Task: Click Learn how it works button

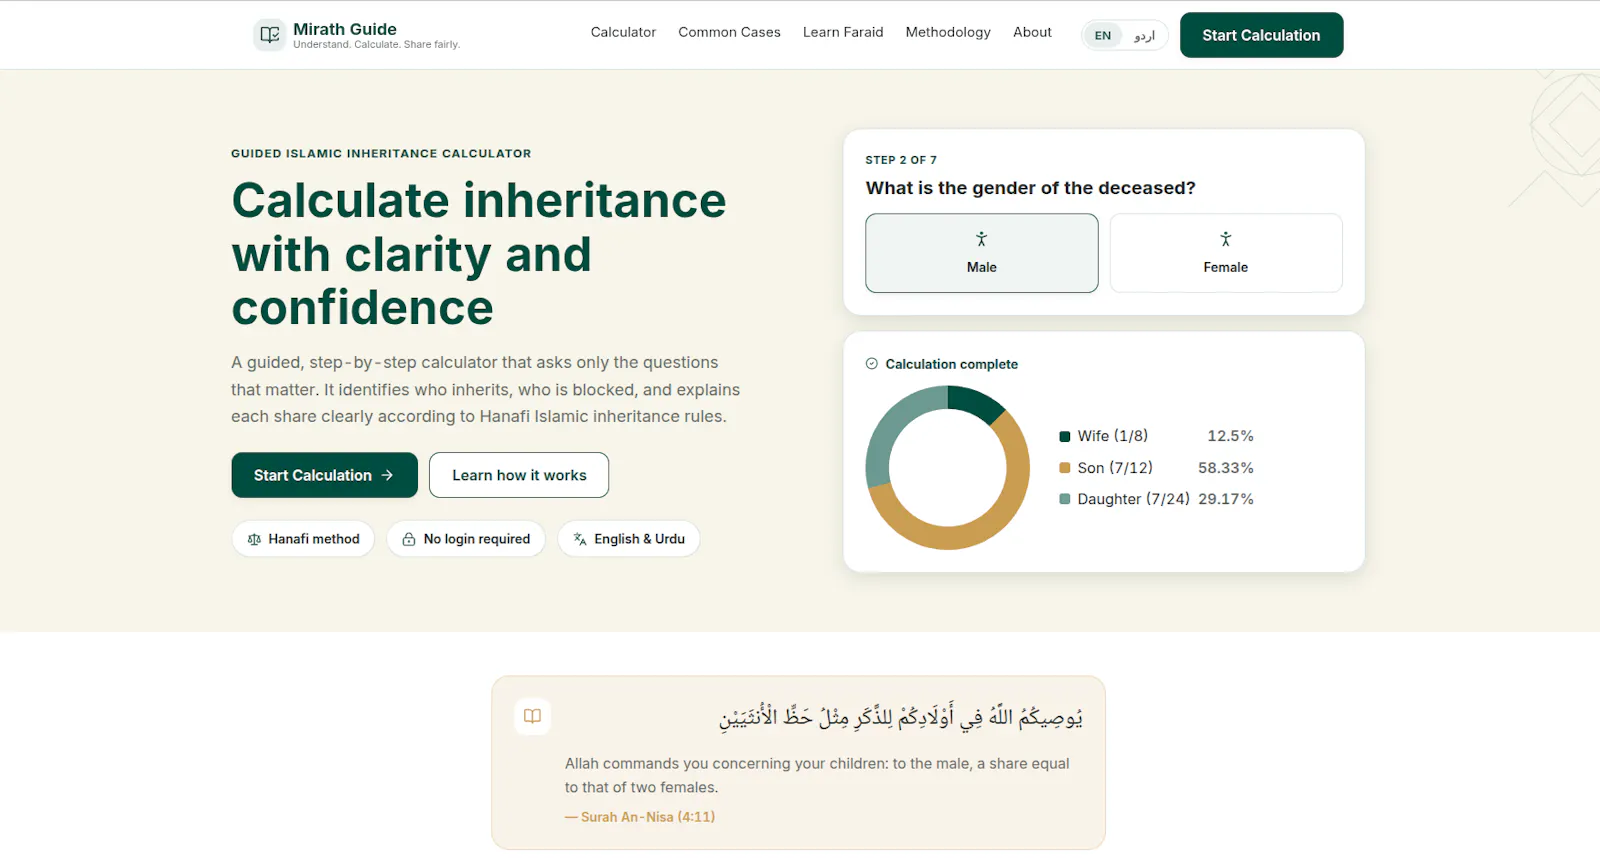Action: (519, 475)
